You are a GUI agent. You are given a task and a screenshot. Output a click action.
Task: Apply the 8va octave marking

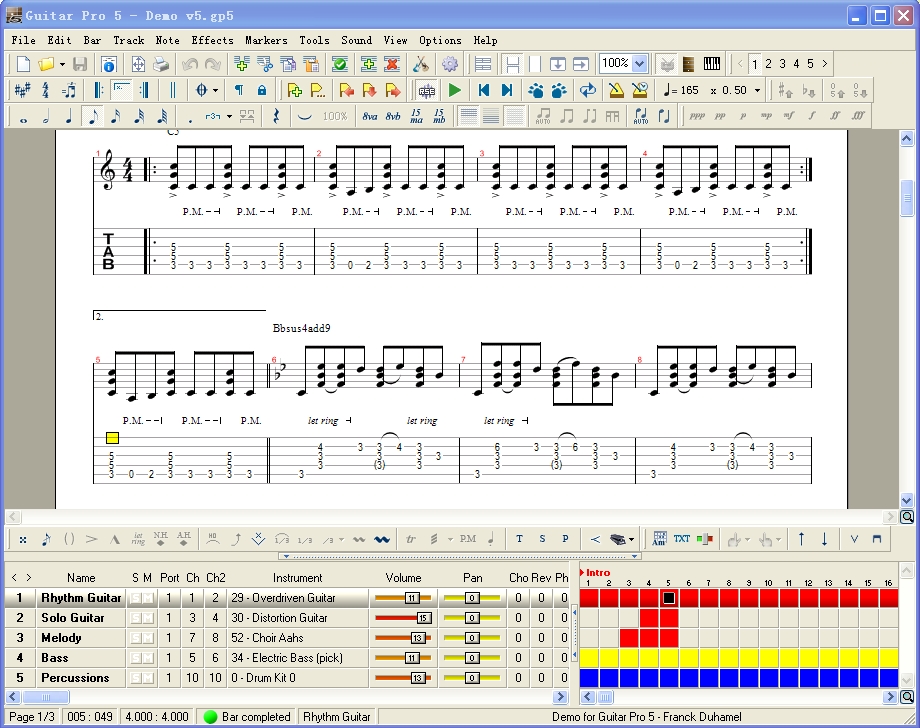(x=370, y=117)
